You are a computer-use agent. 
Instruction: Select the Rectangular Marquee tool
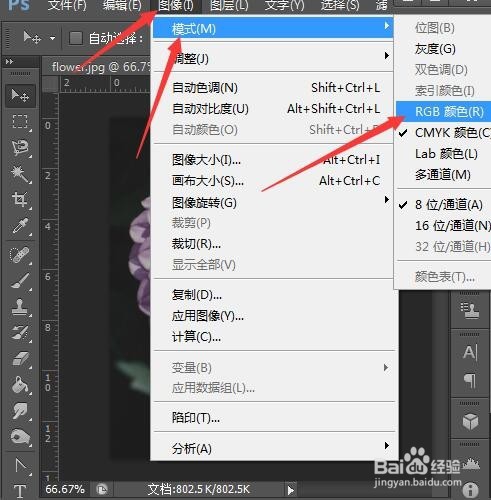coord(20,122)
